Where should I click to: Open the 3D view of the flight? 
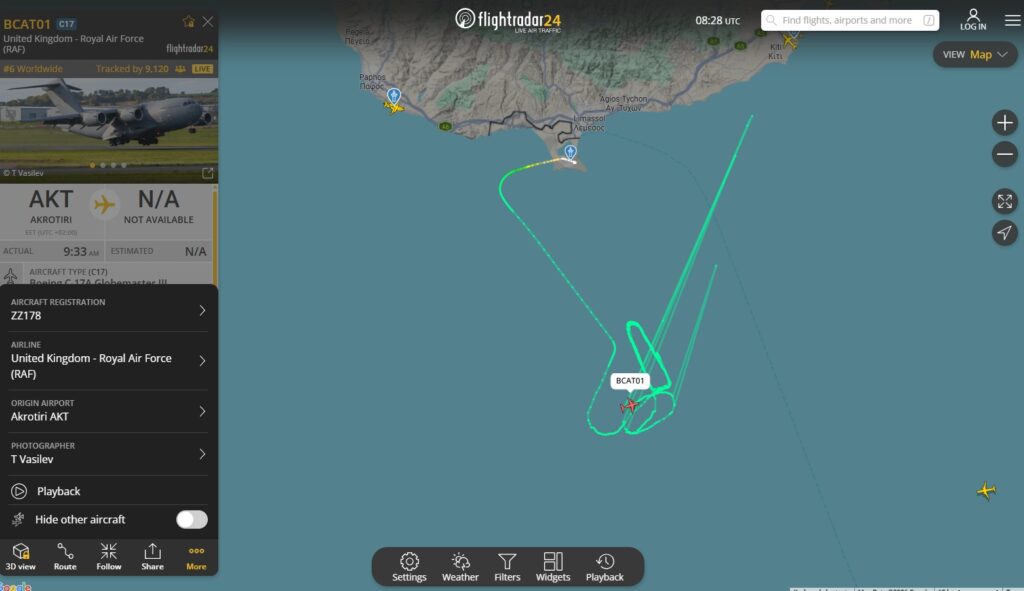[x=21, y=557]
